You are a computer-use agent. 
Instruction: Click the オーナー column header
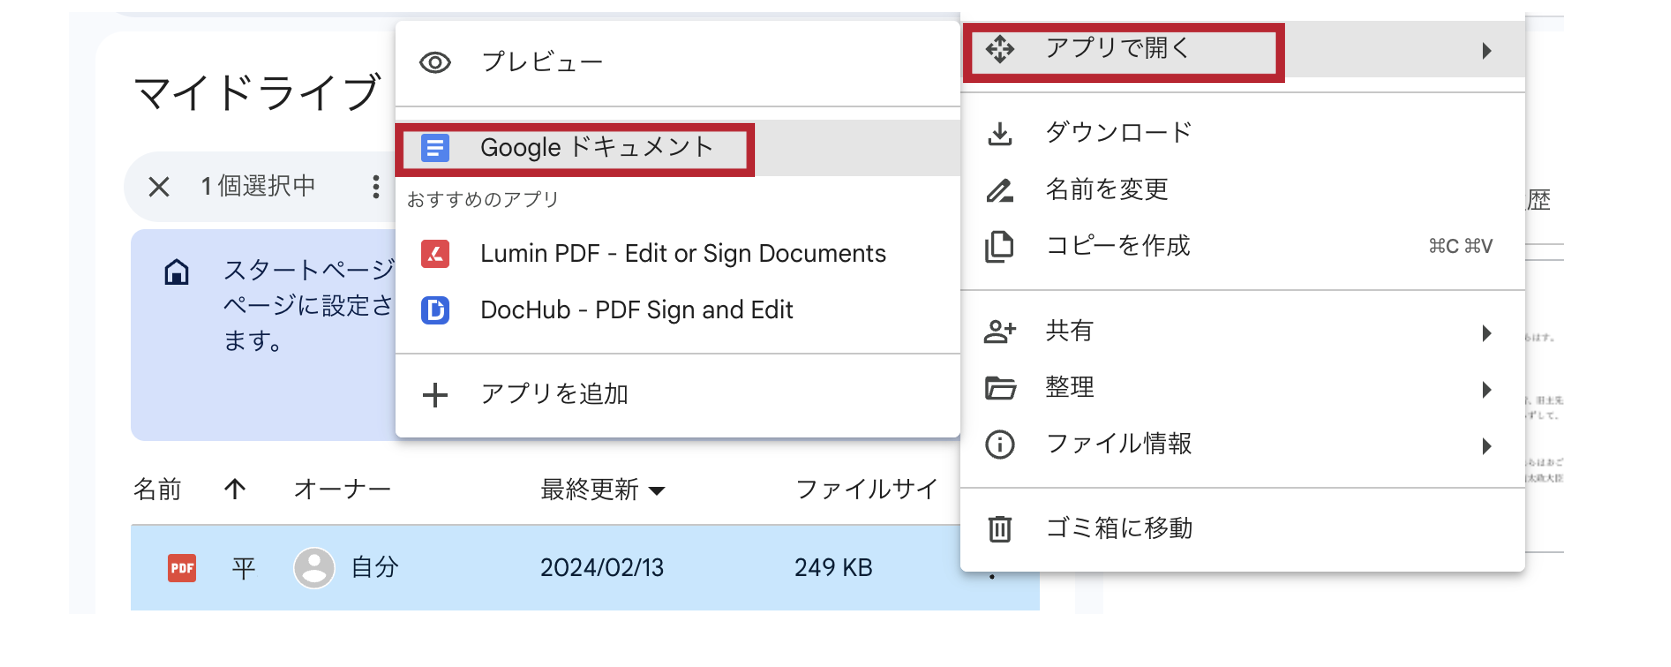[342, 490]
